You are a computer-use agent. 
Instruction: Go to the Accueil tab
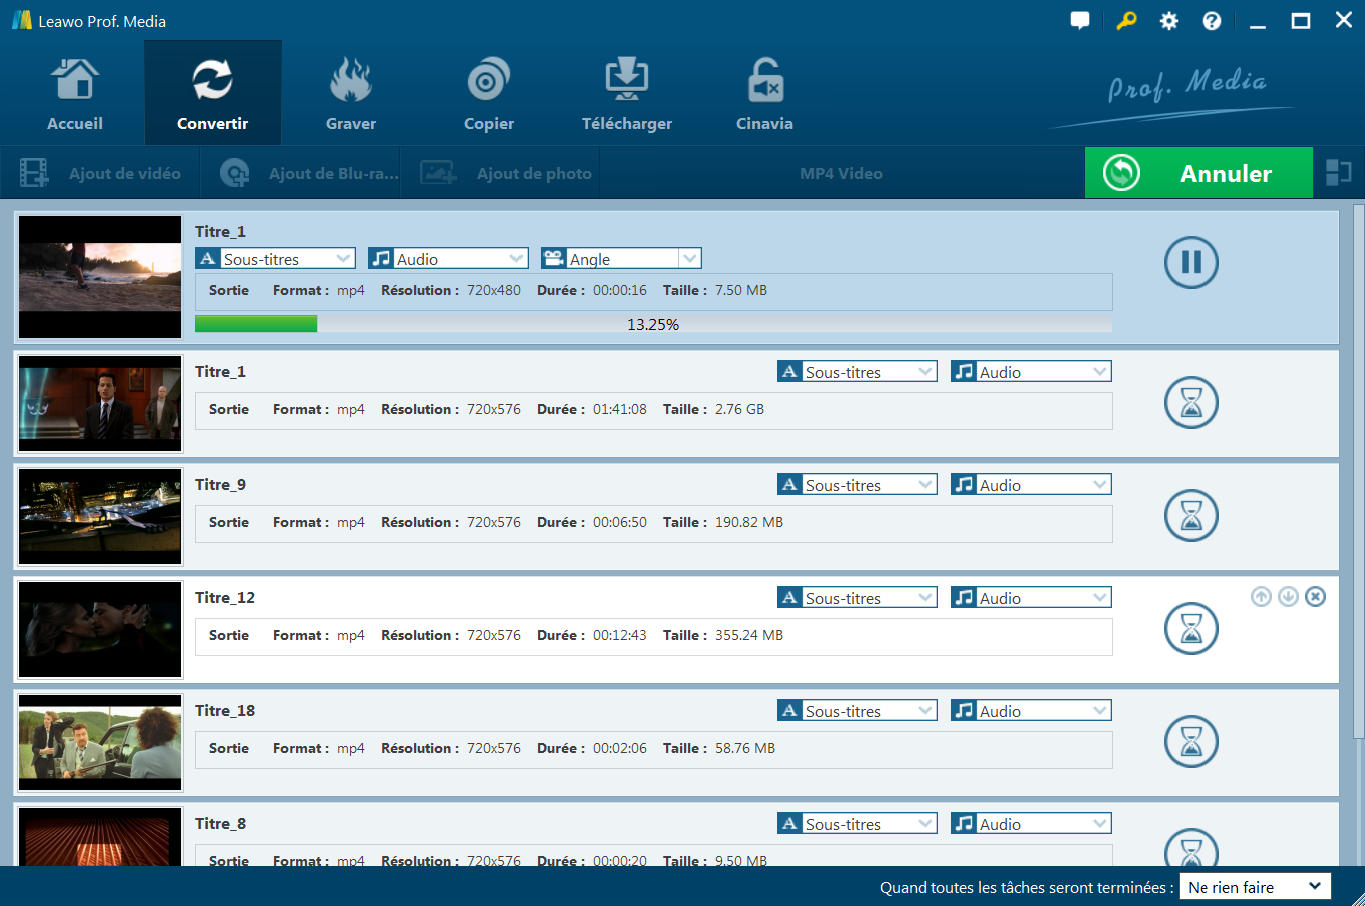(x=75, y=94)
